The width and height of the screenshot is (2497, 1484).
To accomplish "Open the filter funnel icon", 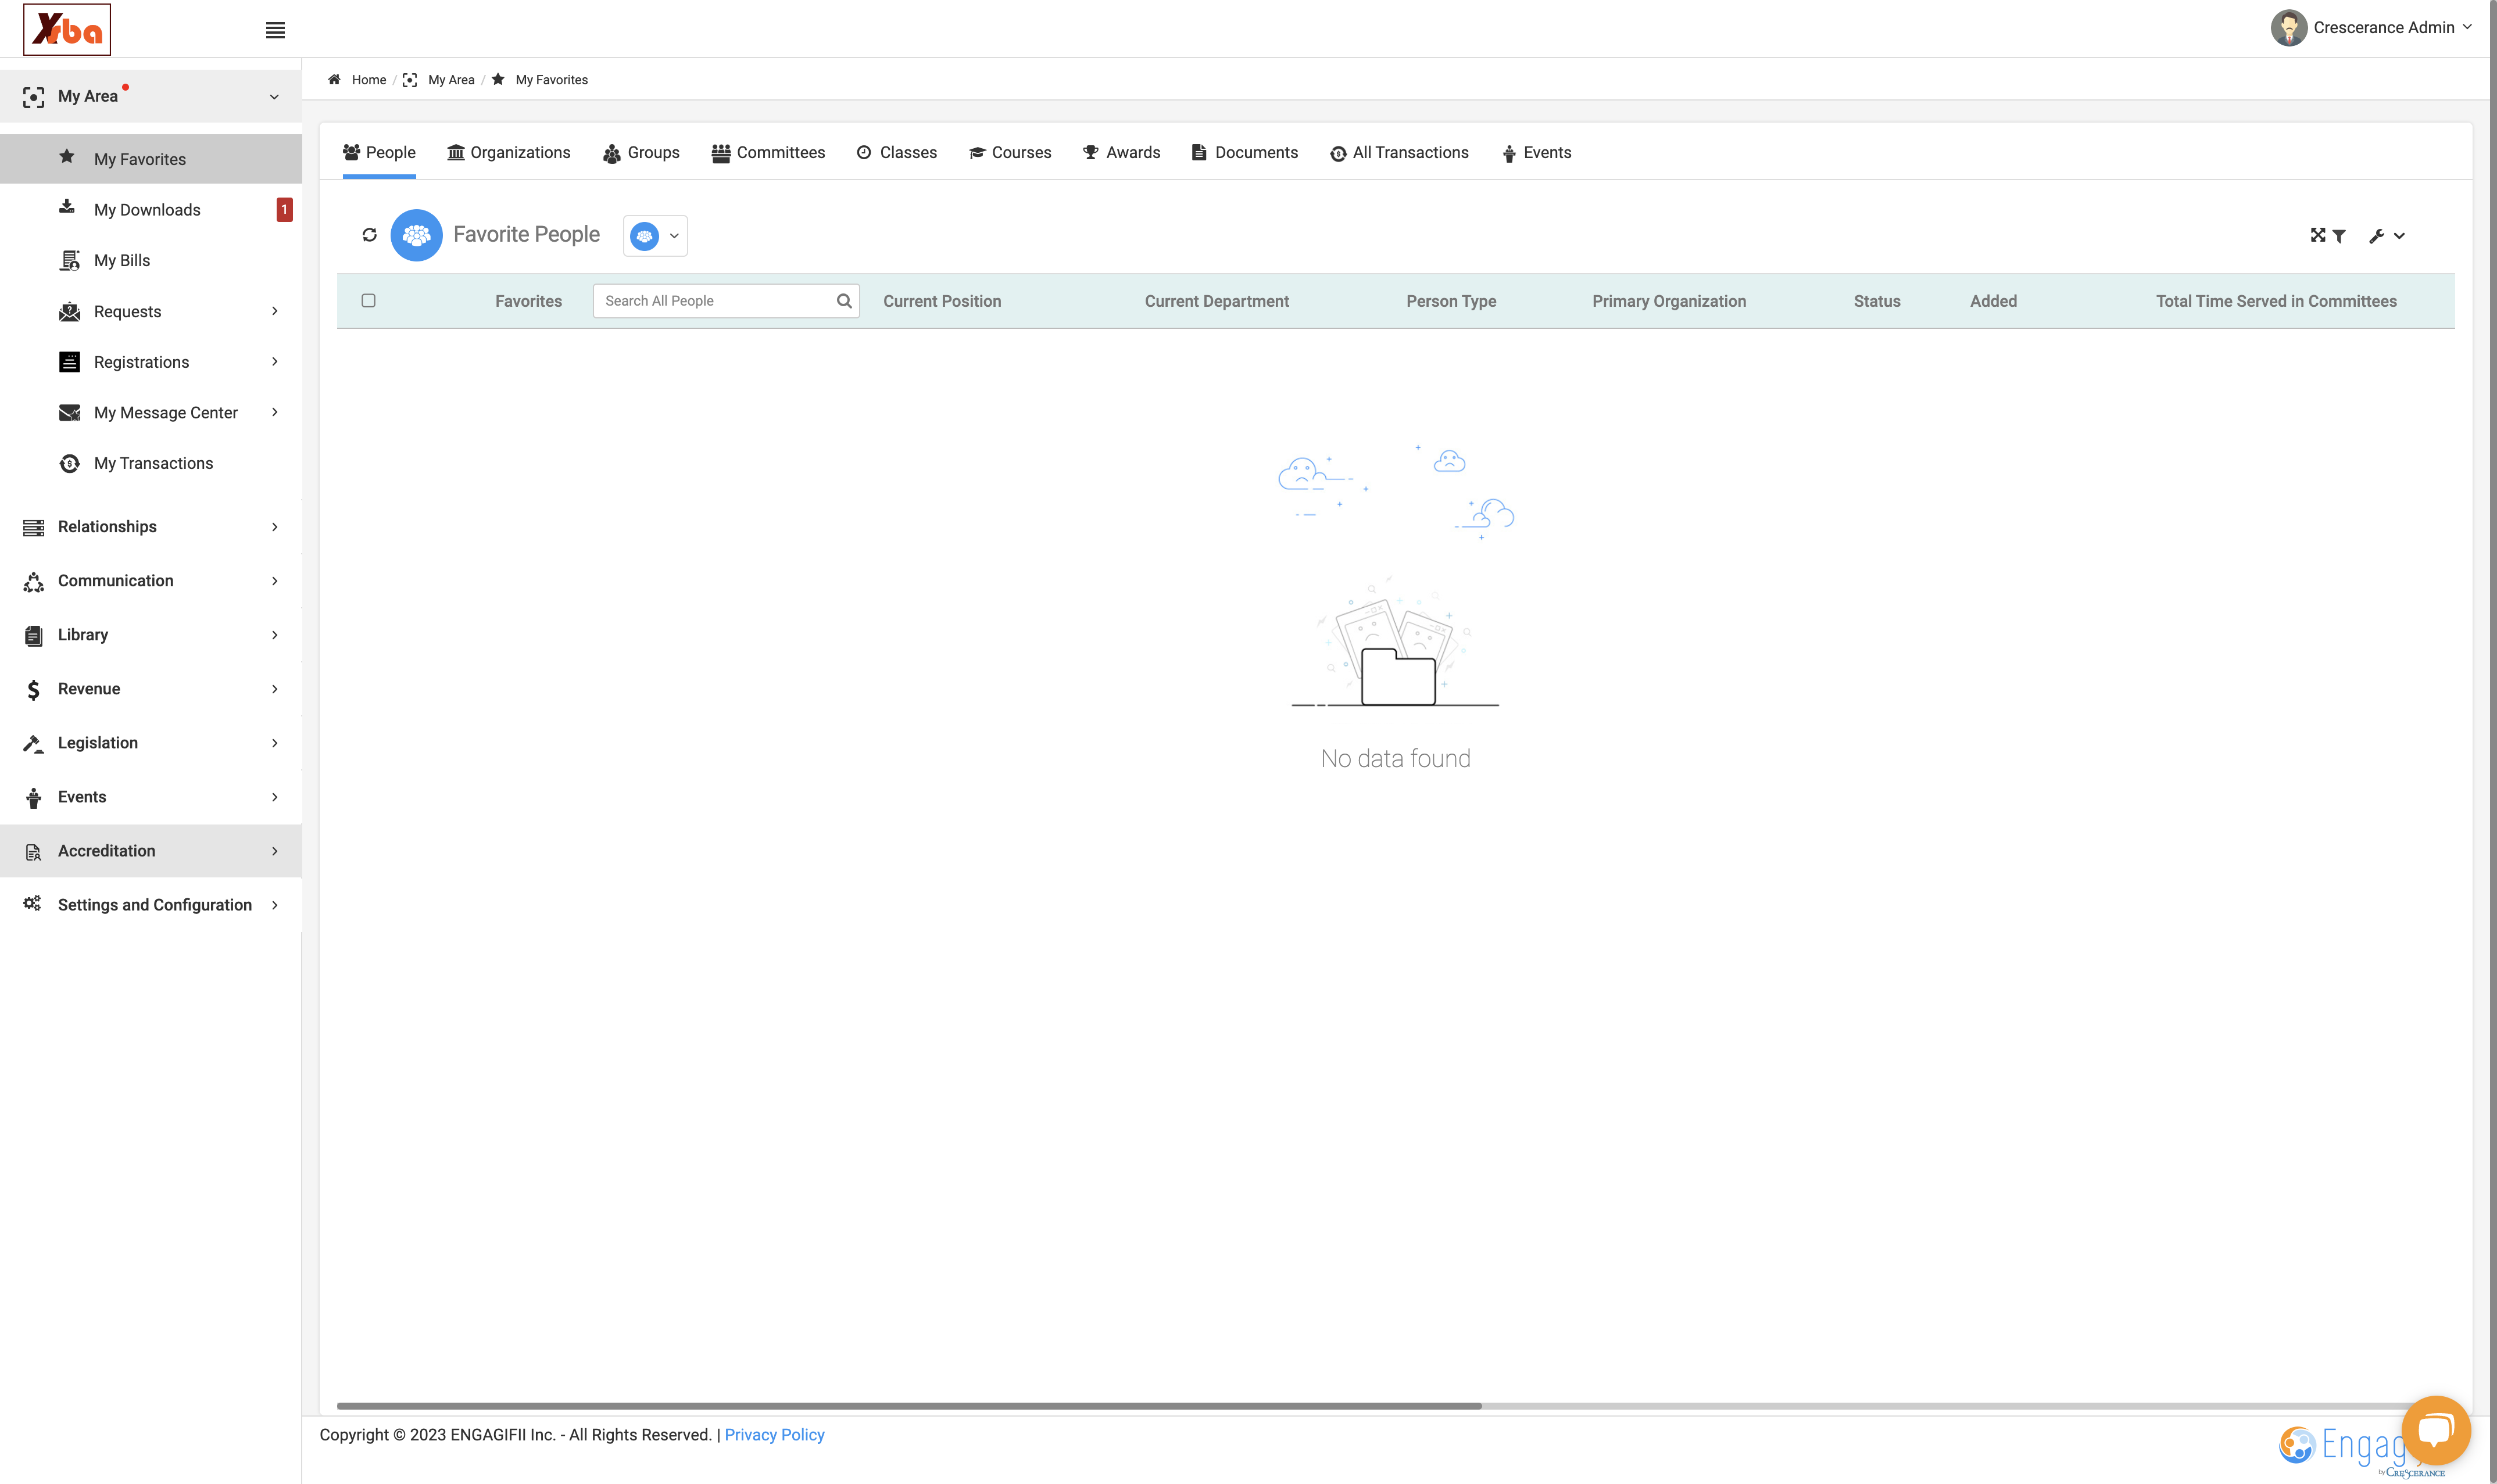I will (x=2339, y=236).
